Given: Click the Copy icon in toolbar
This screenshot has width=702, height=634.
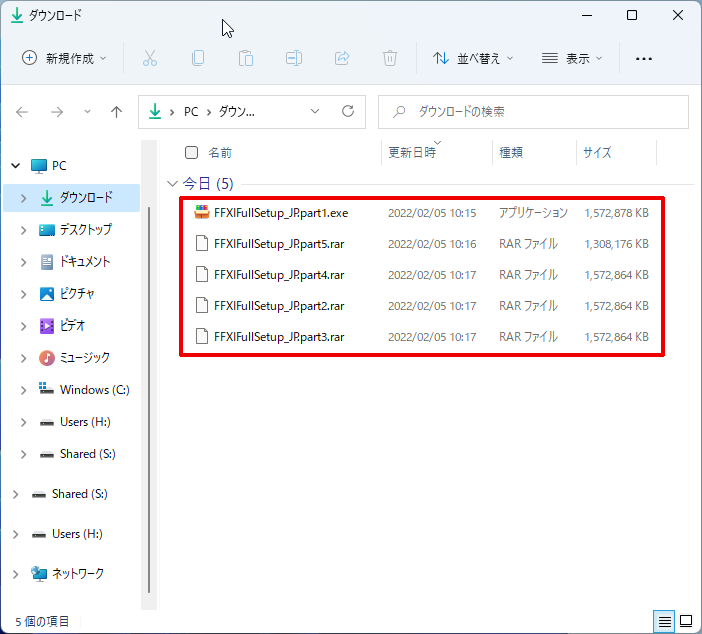Looking at the screenshot, I should click(198, 58).
